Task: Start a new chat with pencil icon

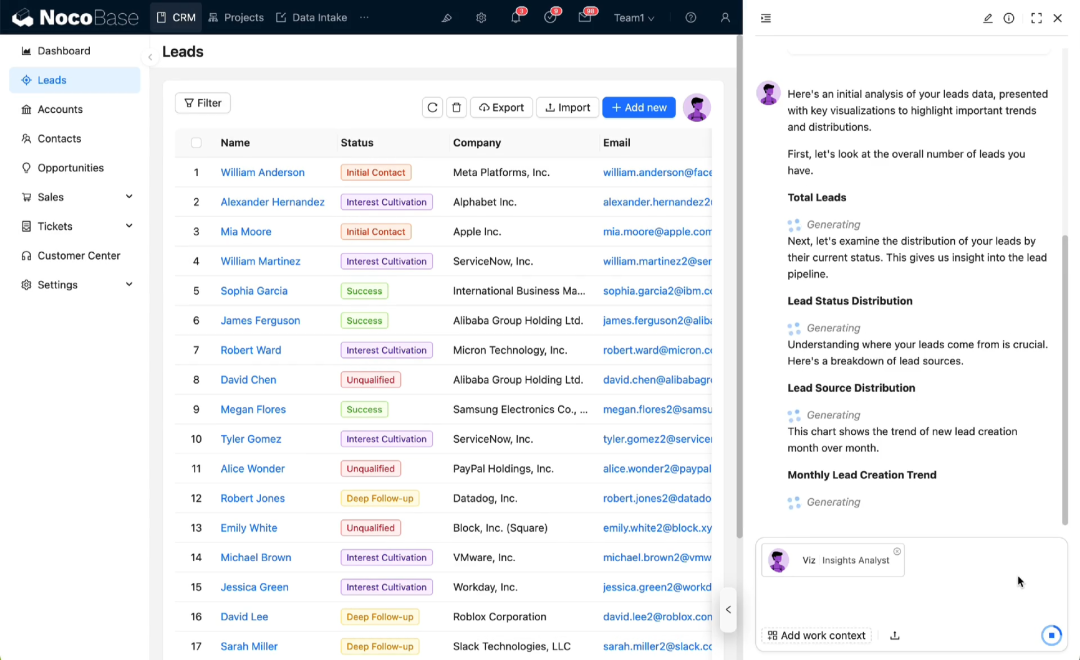Action: tap(988, 18)
